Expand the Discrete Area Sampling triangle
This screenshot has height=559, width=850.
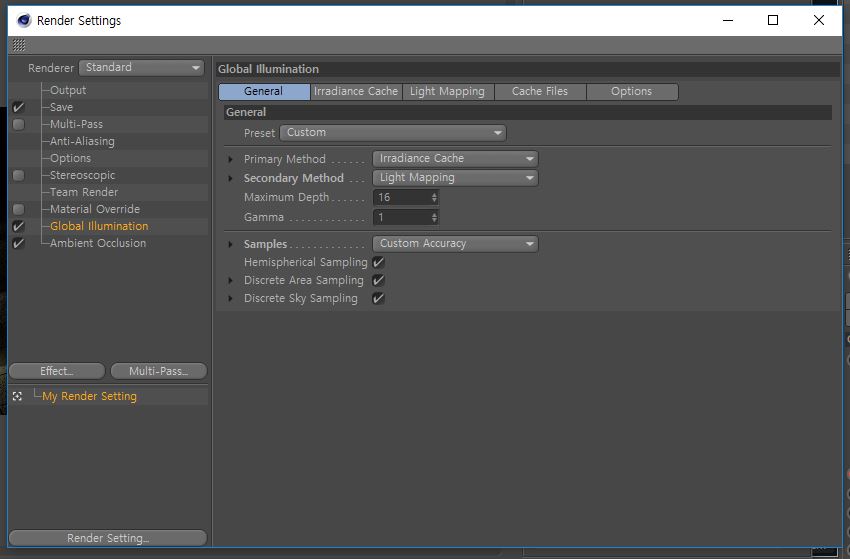tap(231, 281)
